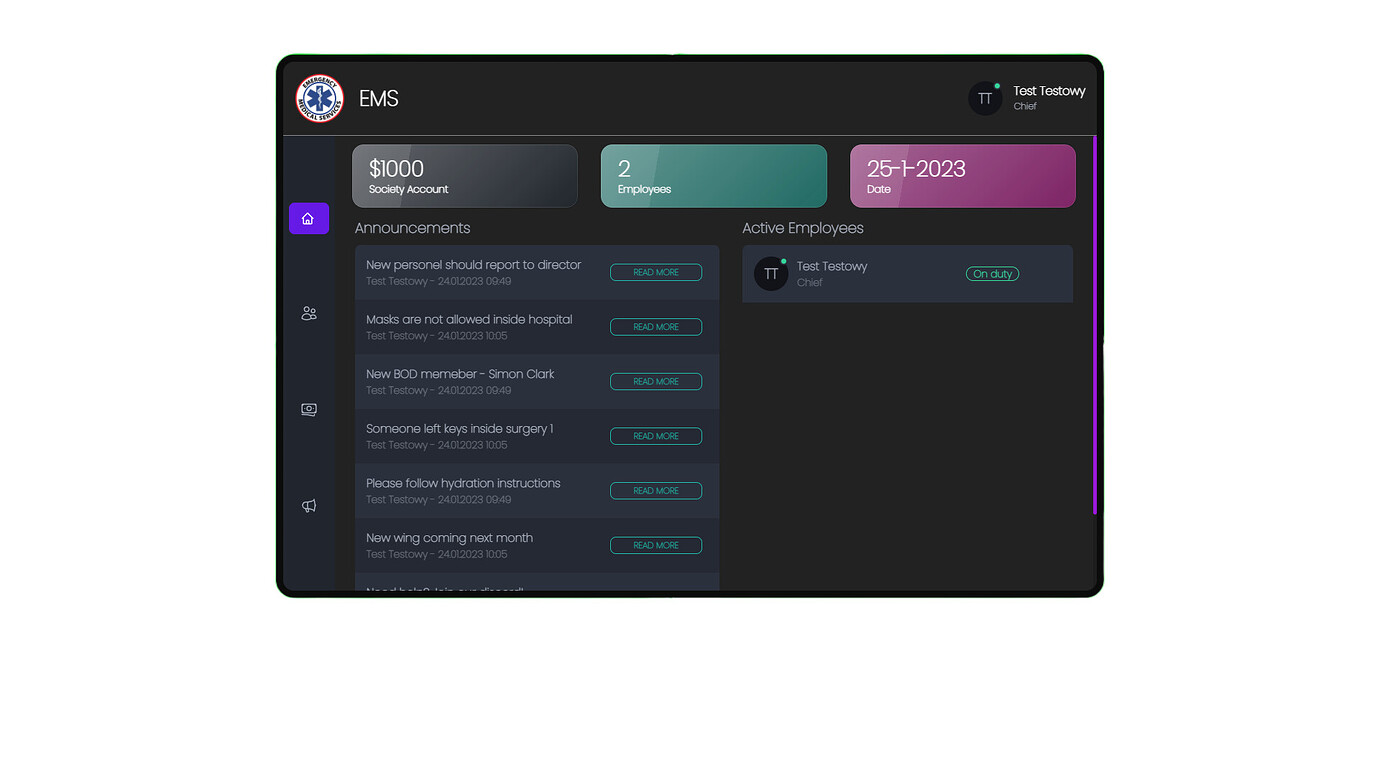Viewport: 1380px width, 776px height.
Task: Read the hydration instructions announcement
Action: tap(655, 490)
